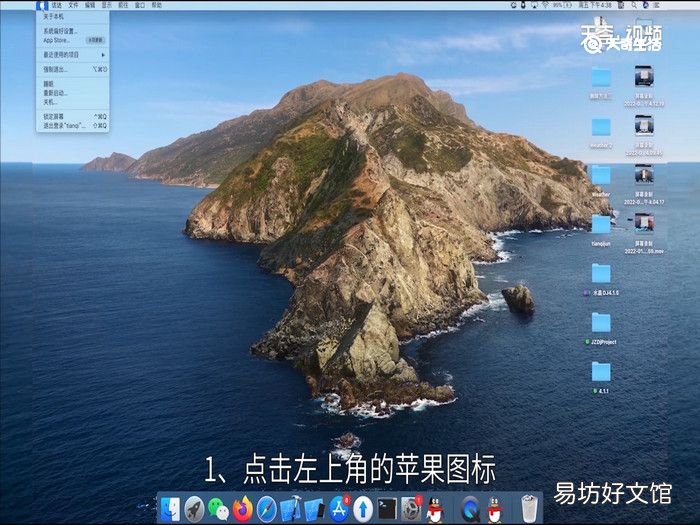
Task: Open the 窗口 menu
Action: [x=140, y=5]
